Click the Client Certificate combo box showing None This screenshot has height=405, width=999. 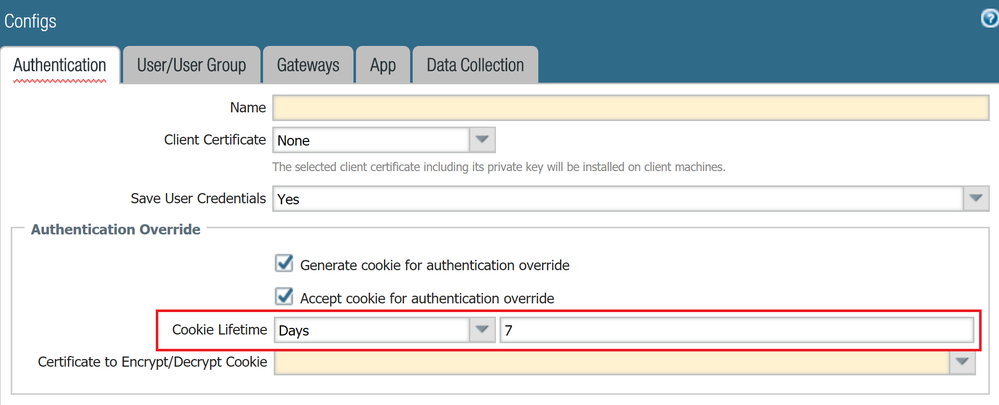[x=371, y=141]
